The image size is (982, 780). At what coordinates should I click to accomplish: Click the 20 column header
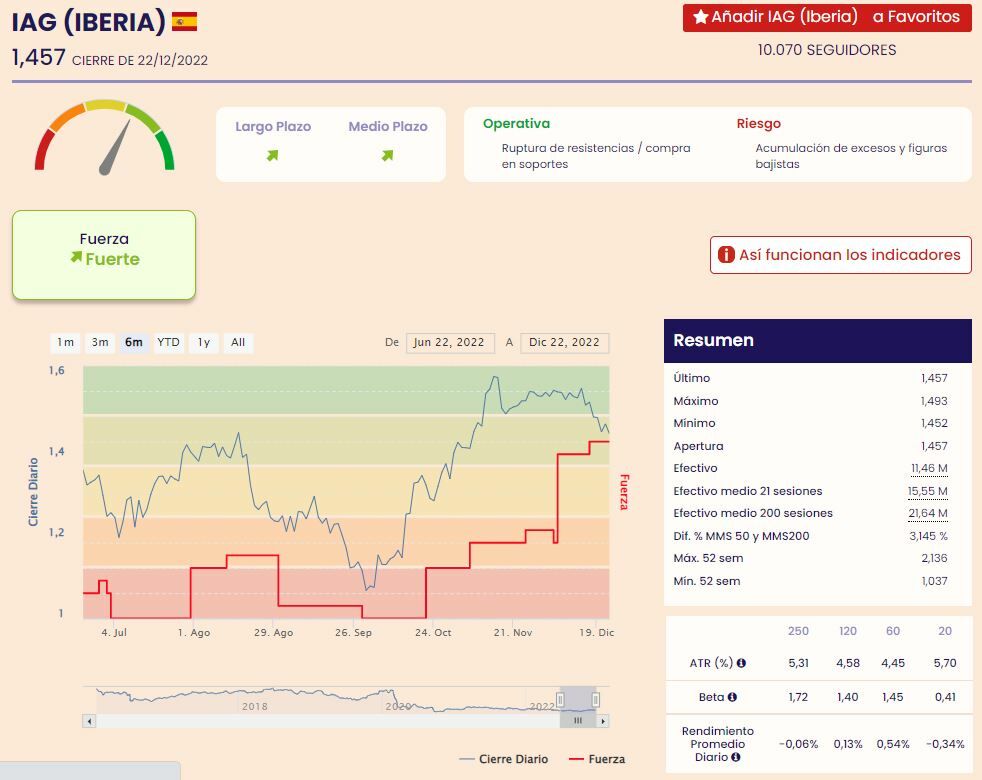click(944, 631)
